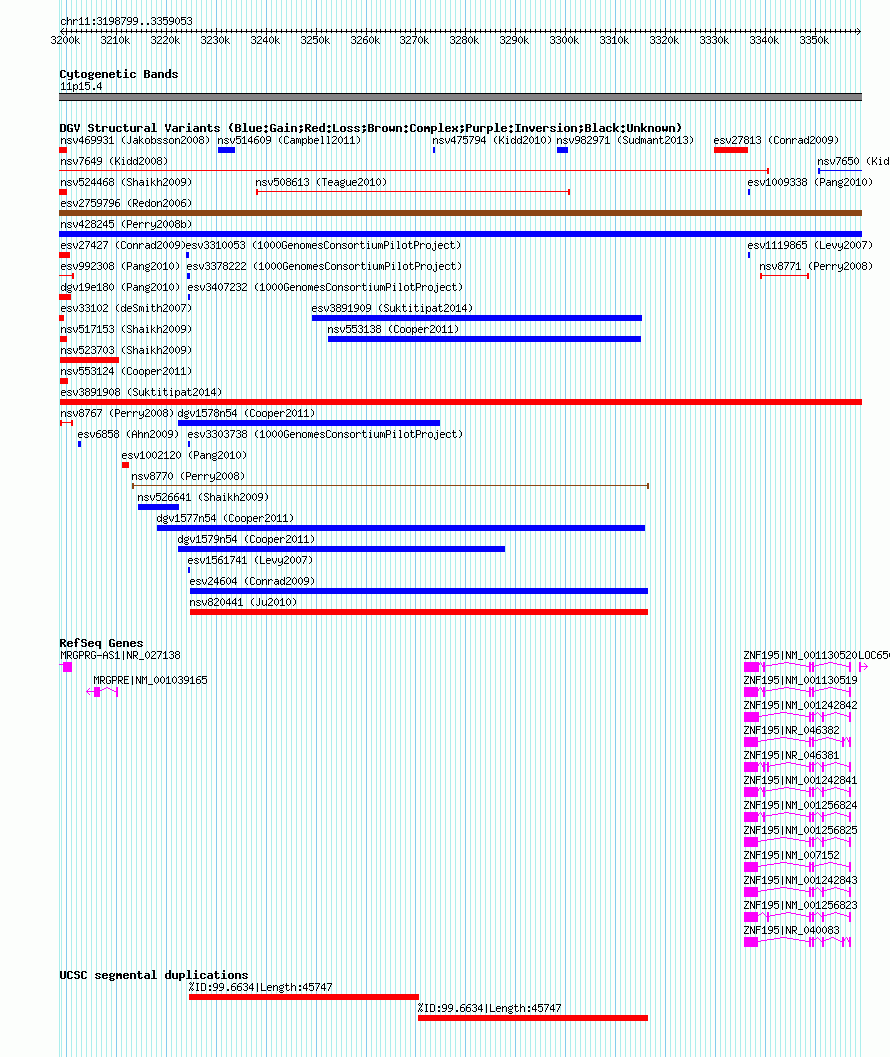Open the ZNF195|NM_001242841 transcript
Image resolution: width=890 pixels, height=1057 pixels.
[797, 792]
